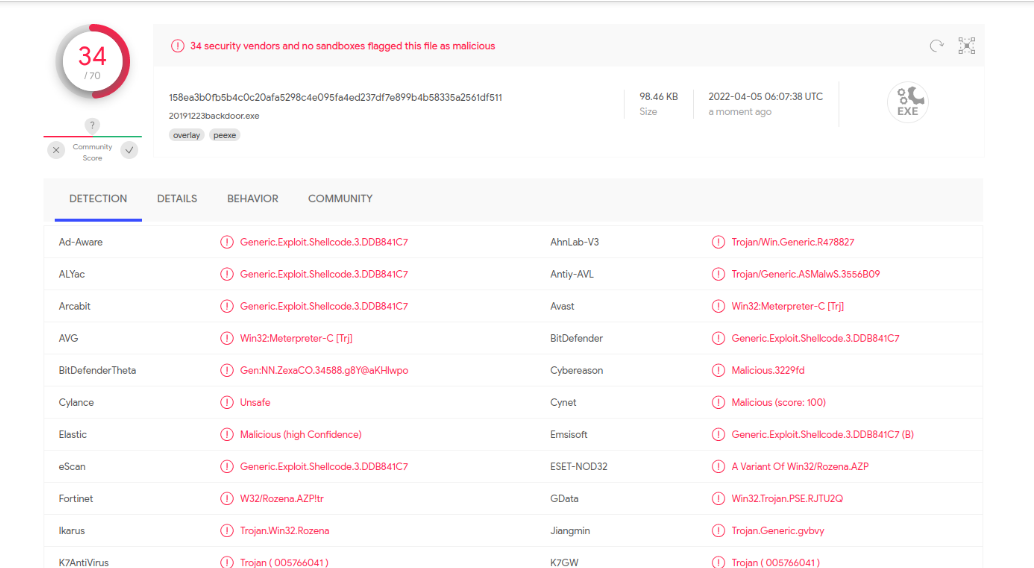Click the EXE file type icon

(x=908, y=102)
